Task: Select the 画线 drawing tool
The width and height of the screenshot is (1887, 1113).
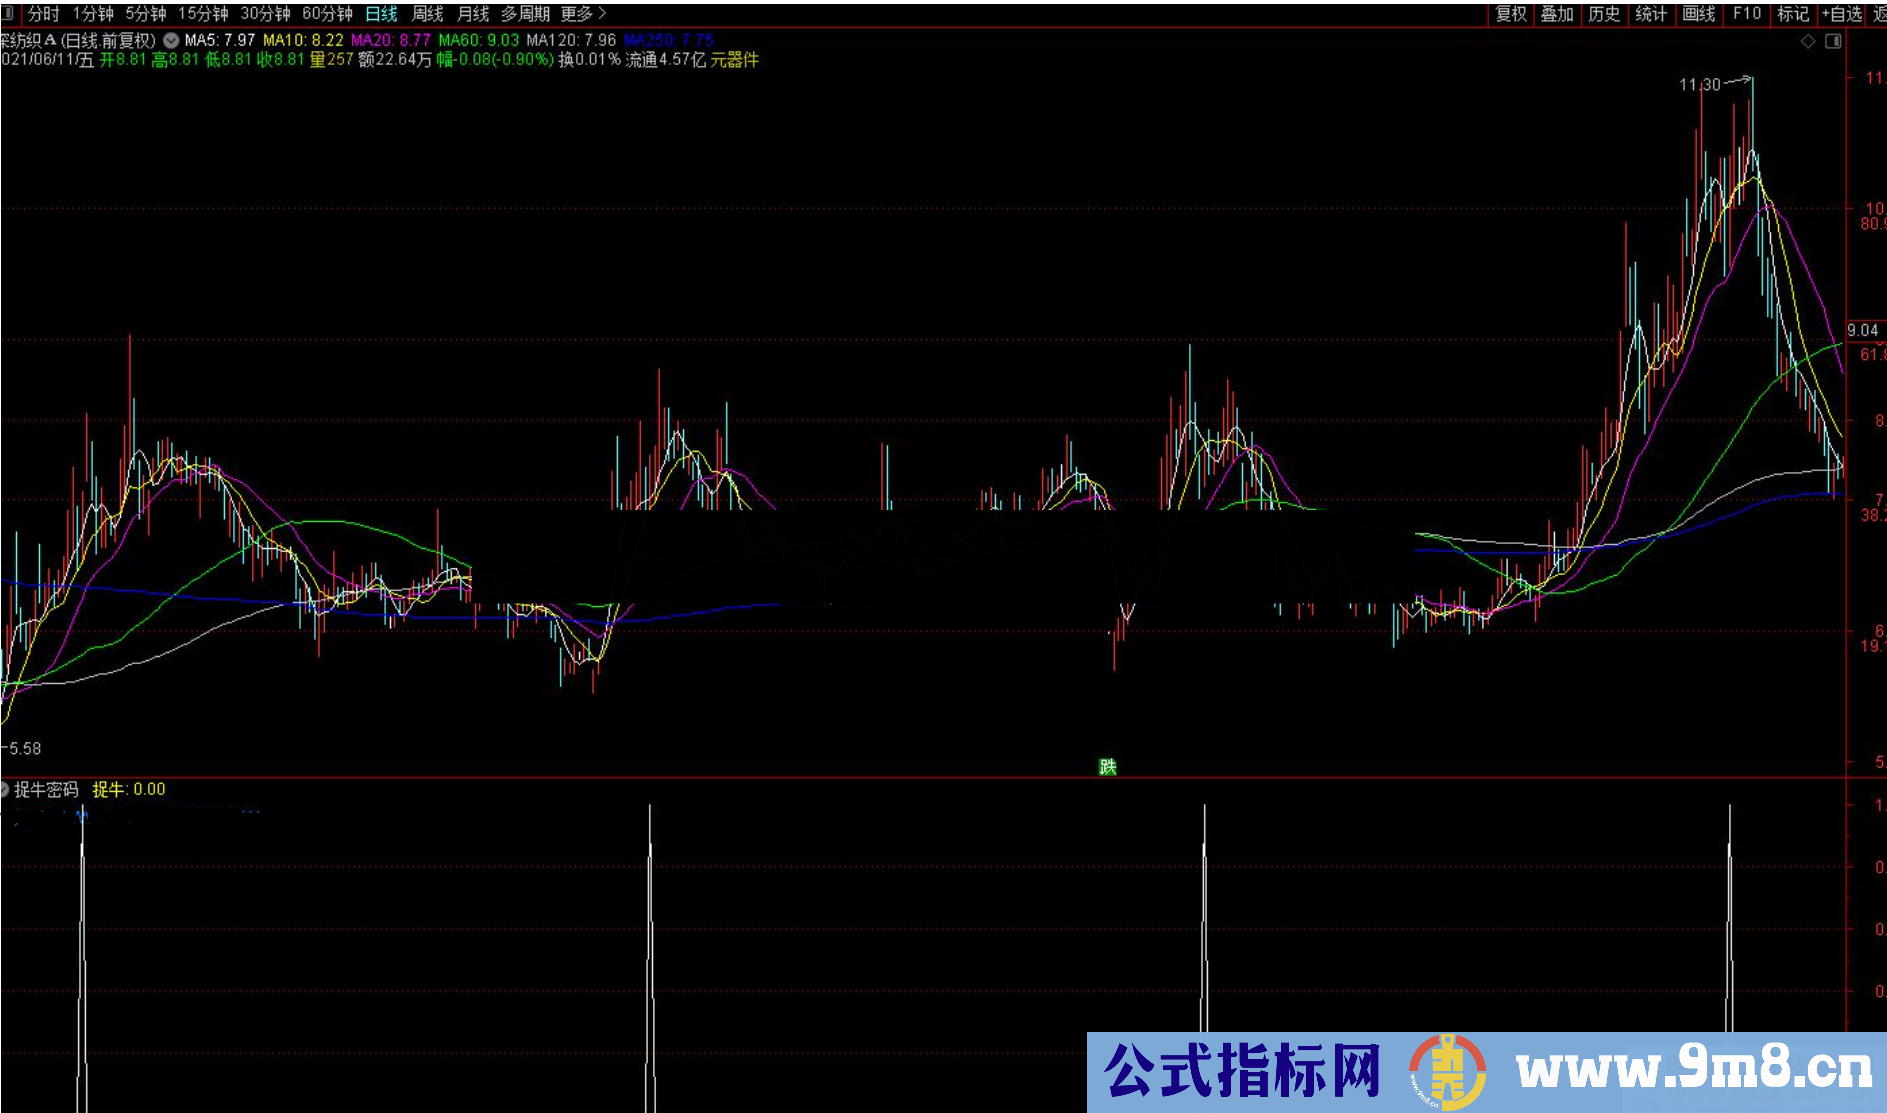Action: [x=1699, y=14]
